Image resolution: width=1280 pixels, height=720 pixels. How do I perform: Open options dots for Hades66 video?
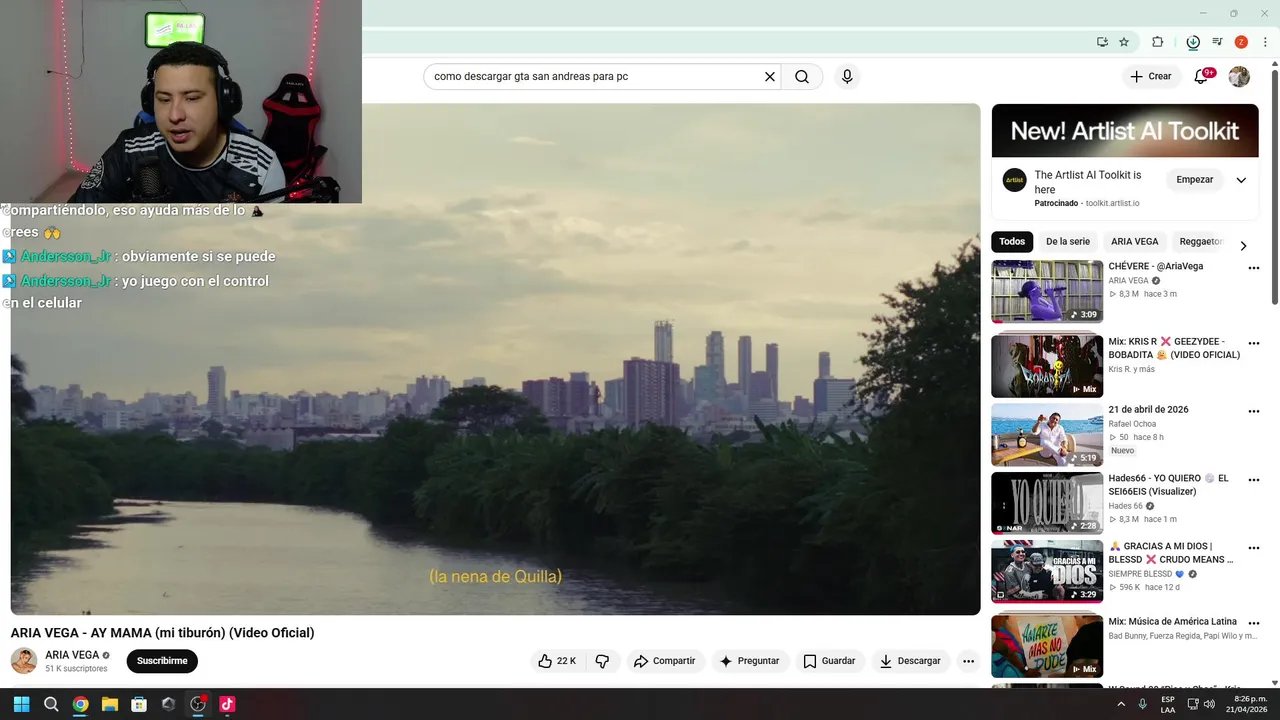pos(1254,480)
